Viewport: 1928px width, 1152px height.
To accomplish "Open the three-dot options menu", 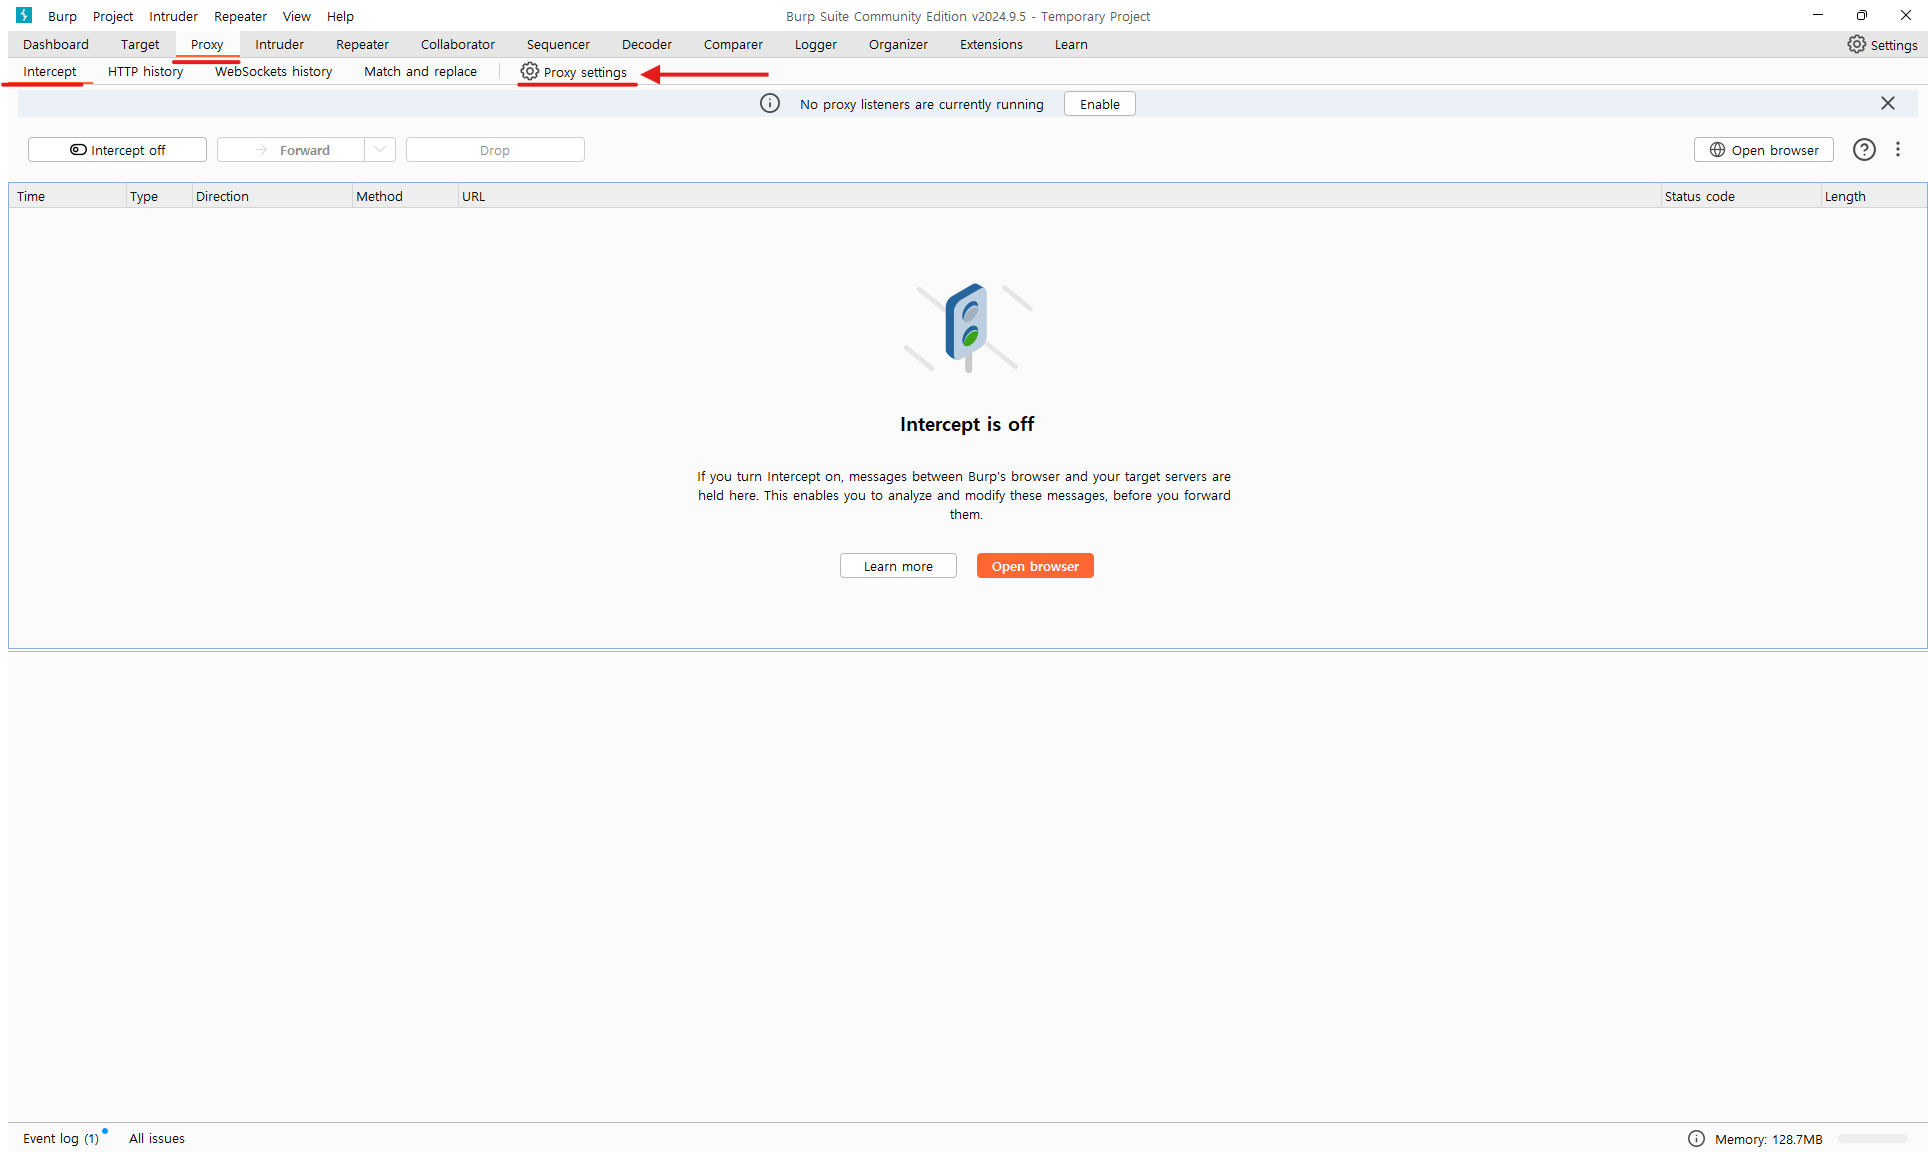I will click(x=1898, y=150).
